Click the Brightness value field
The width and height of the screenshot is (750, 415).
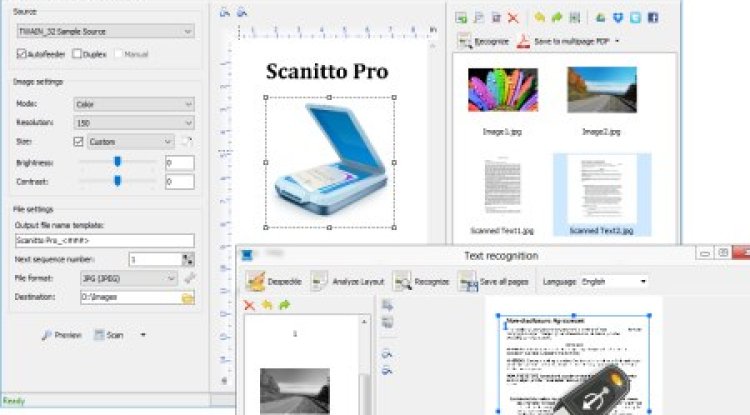pyautogui.click(x=180, y=163)
